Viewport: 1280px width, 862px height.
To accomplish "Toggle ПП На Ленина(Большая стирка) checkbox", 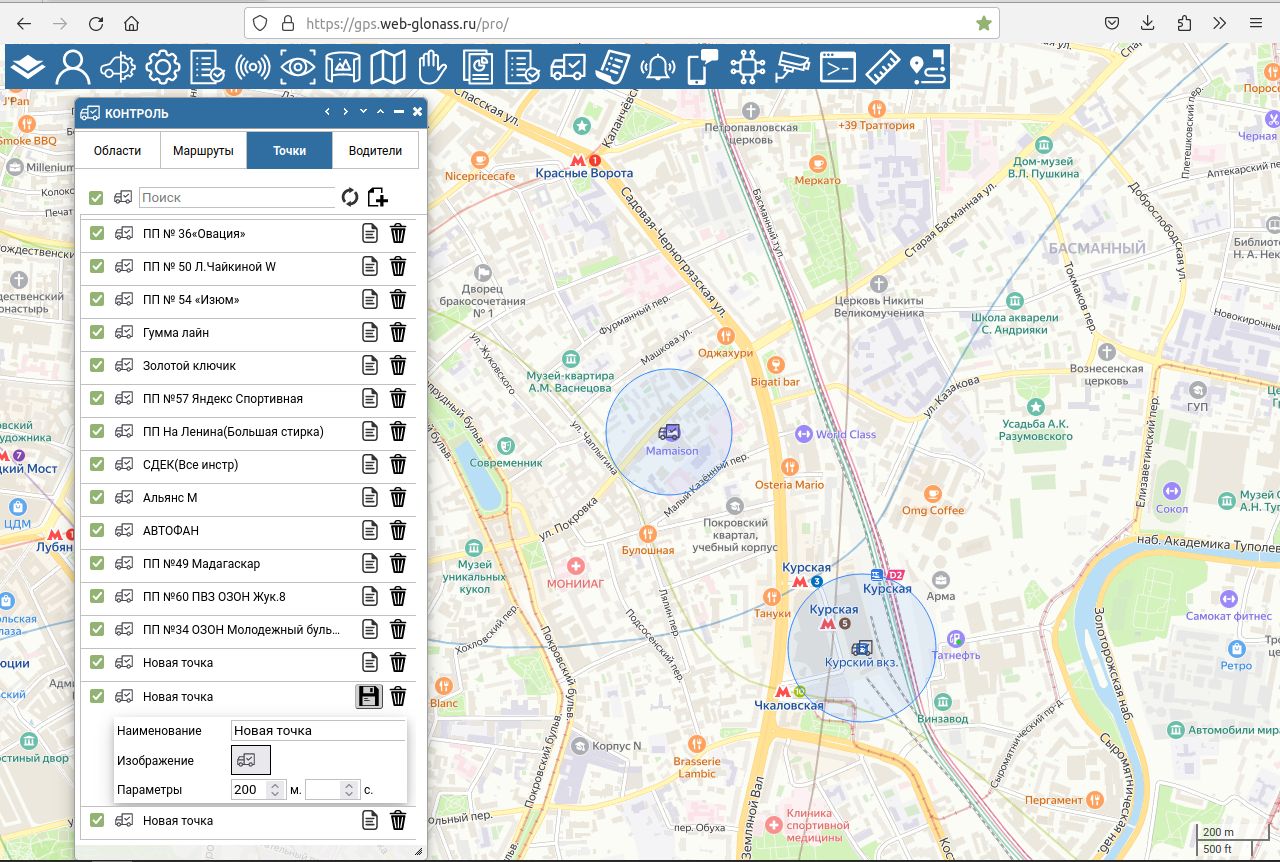I will tap(97, 432).
